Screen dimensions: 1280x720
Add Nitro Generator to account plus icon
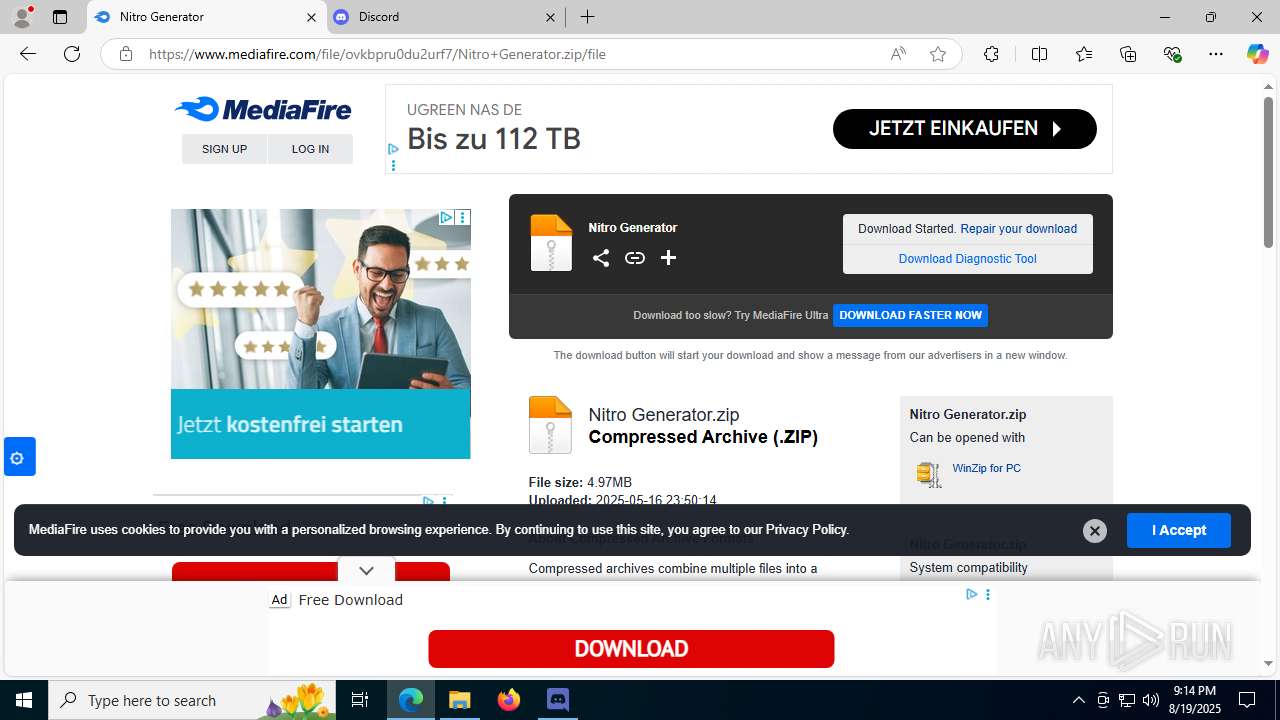tap(669, 258)
